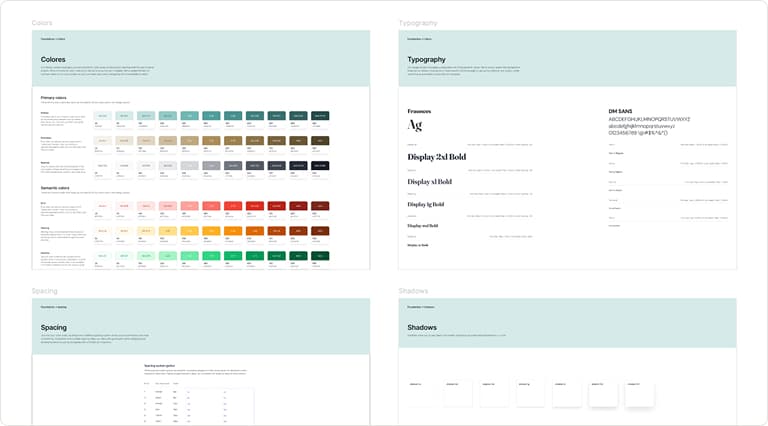
Task: Click the bold 'Spacing' heading in the banner
Action: pos(53,328)
